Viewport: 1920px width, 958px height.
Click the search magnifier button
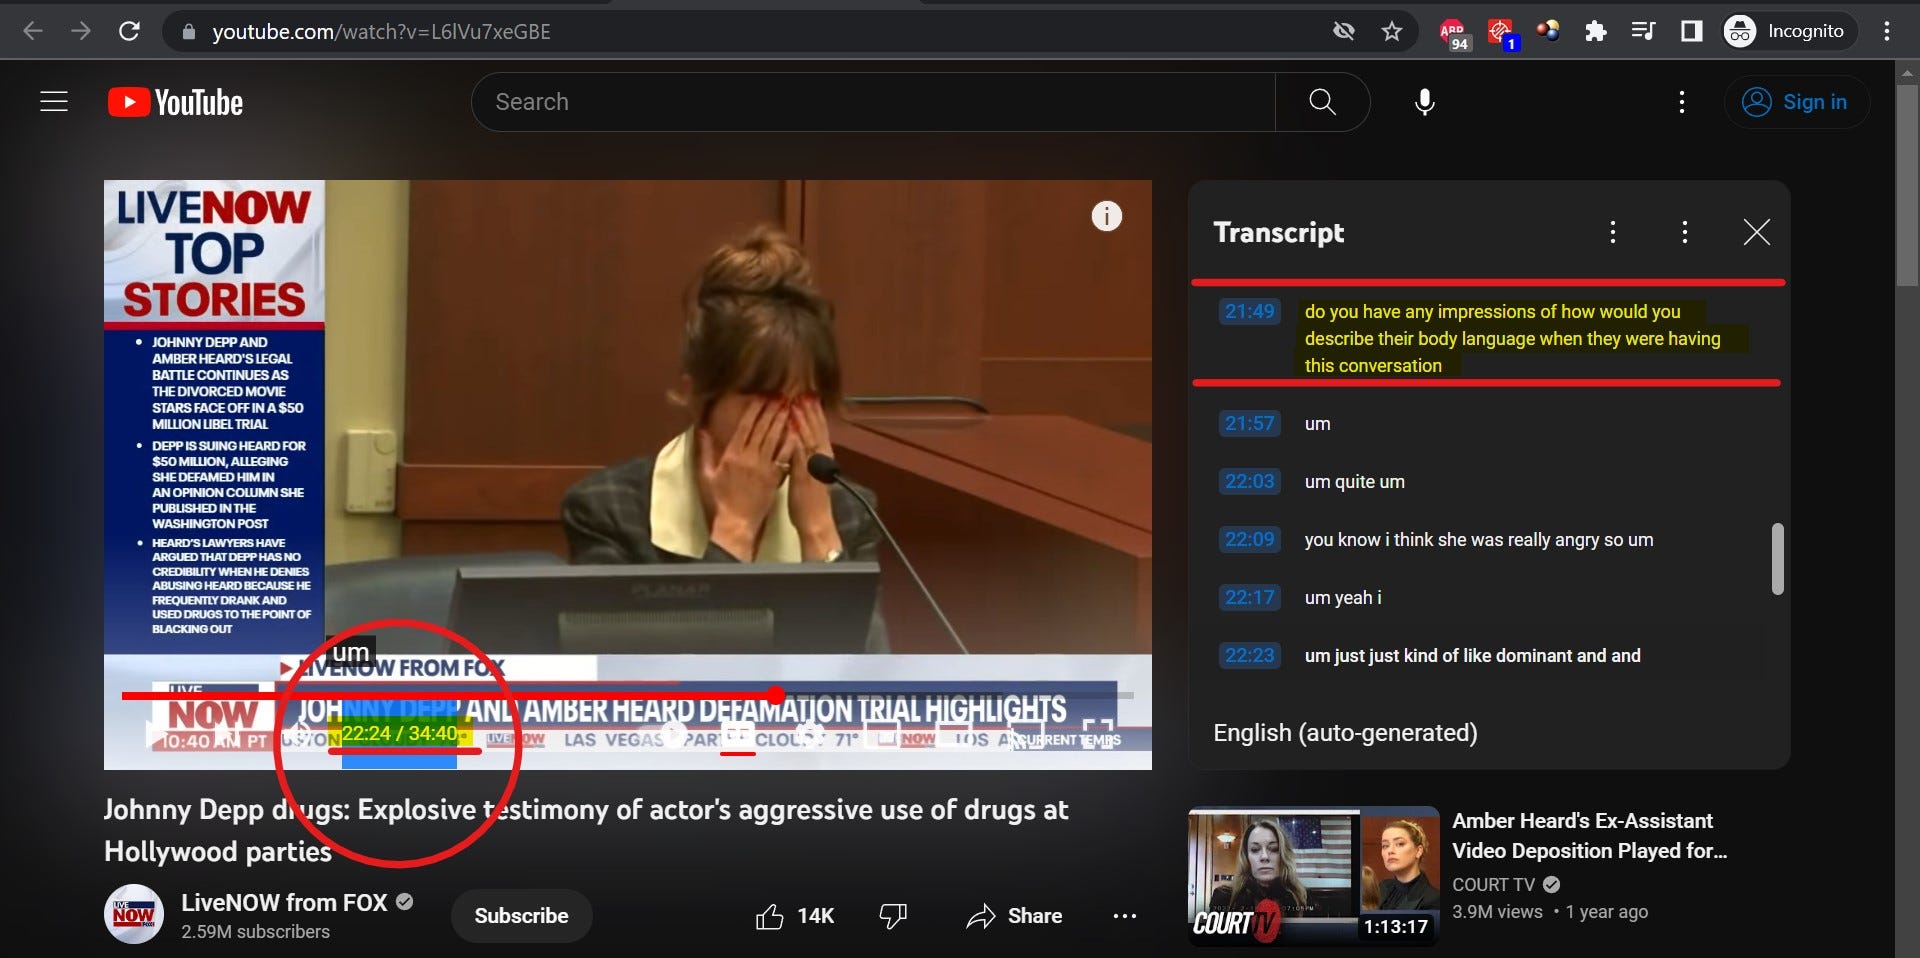coord(1322,102)
